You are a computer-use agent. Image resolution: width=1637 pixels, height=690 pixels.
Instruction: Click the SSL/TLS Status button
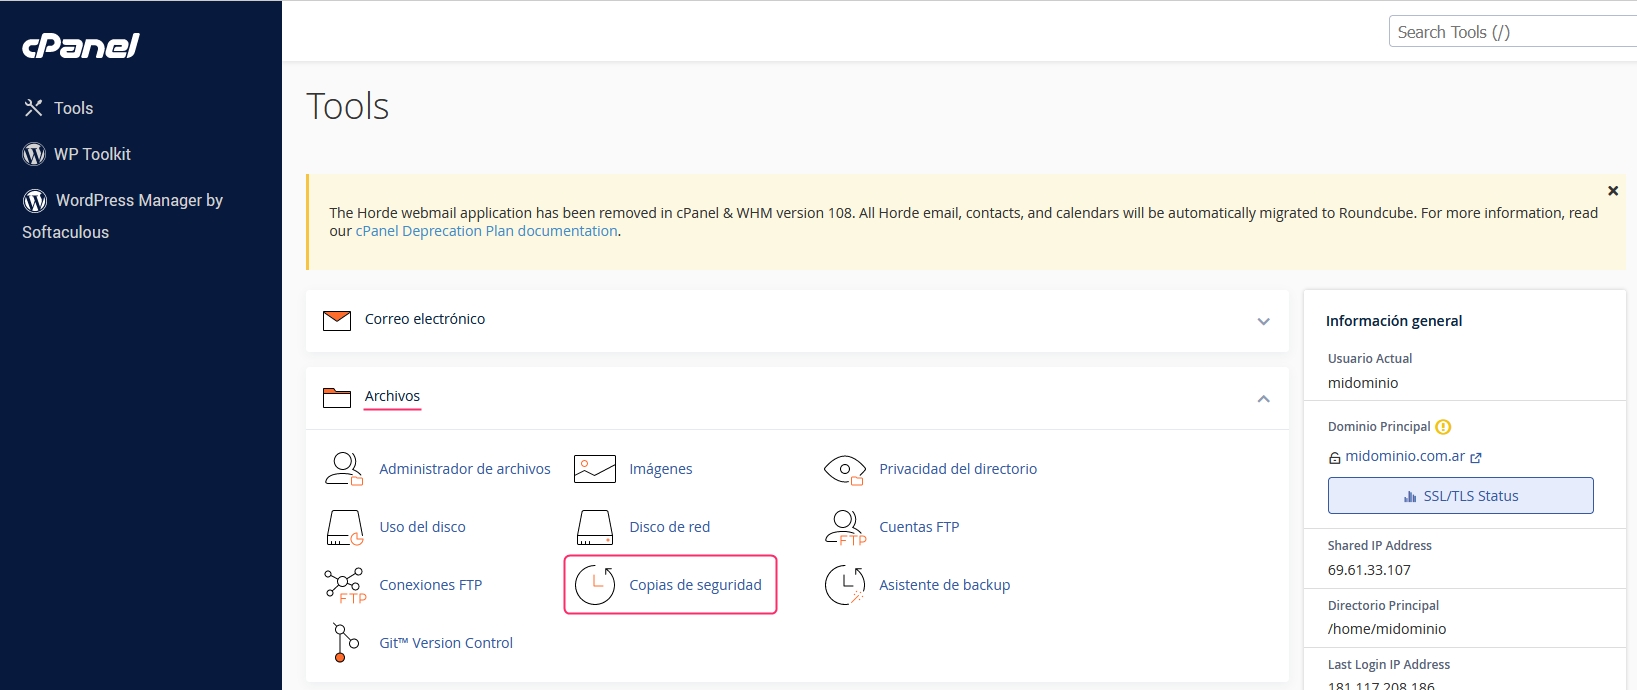[x=1460, y=496]
